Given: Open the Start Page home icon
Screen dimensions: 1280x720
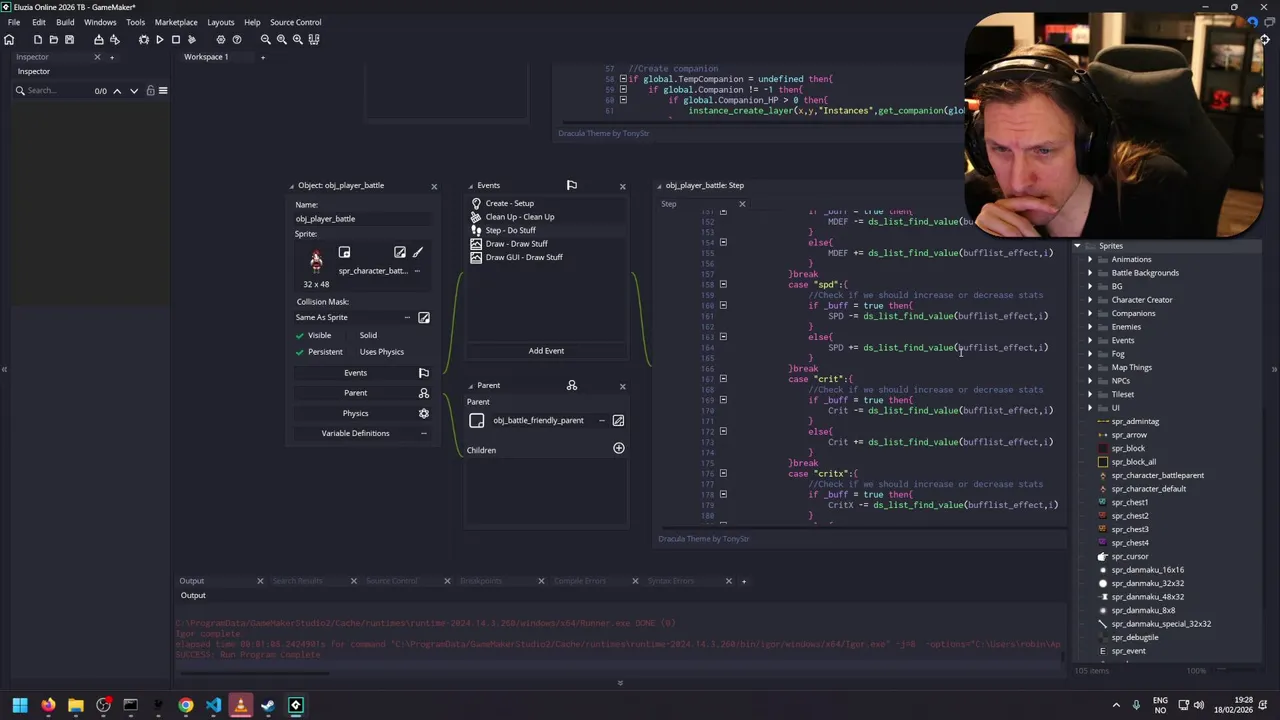Looking at the screenshot, I should (9, 39).
